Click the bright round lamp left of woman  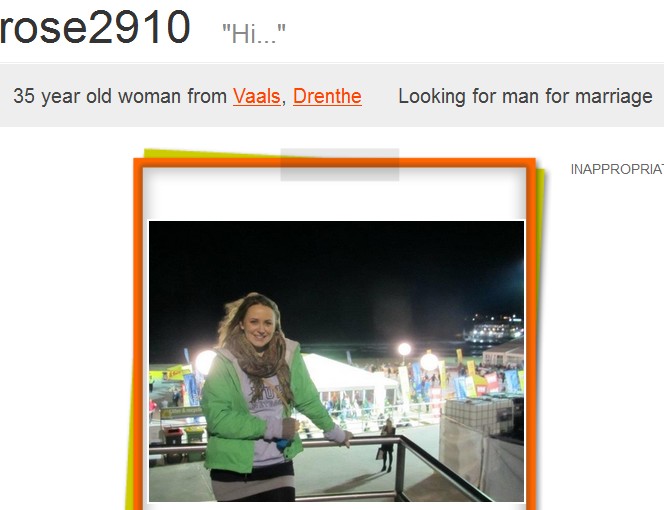205,363
